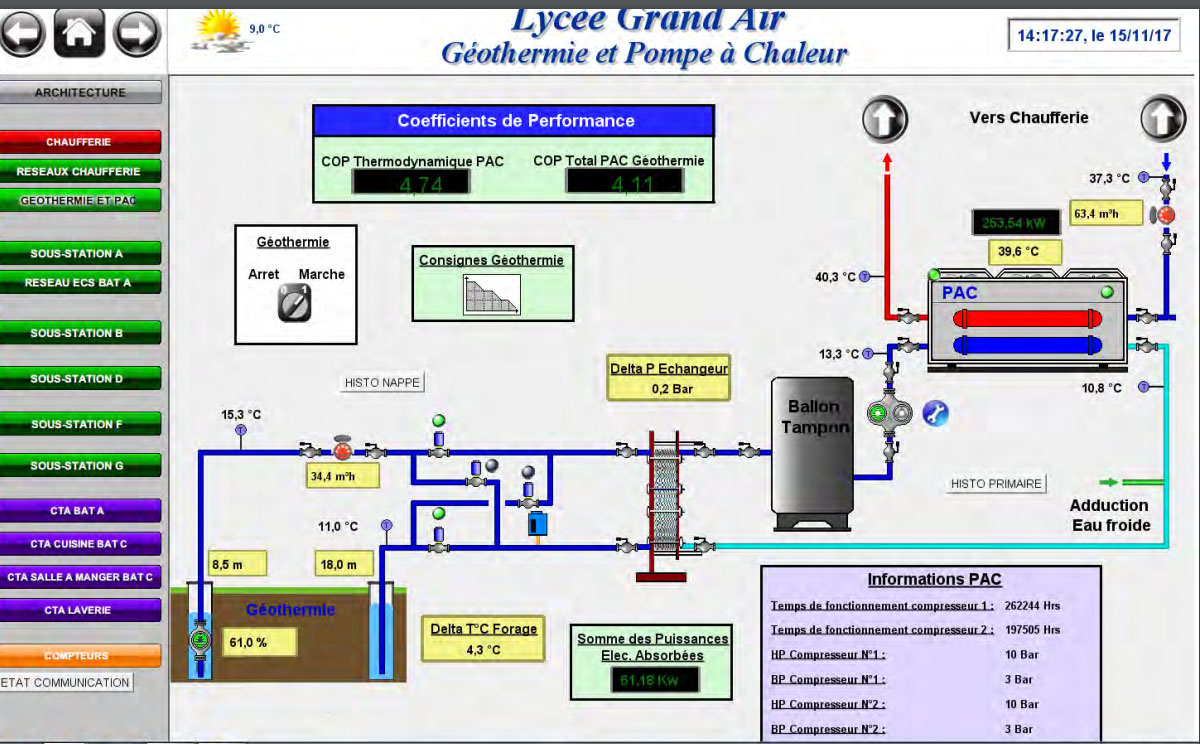Click the blue wrench maintenance icon
The image size is (1200, 744).
[x=935, y=413]
